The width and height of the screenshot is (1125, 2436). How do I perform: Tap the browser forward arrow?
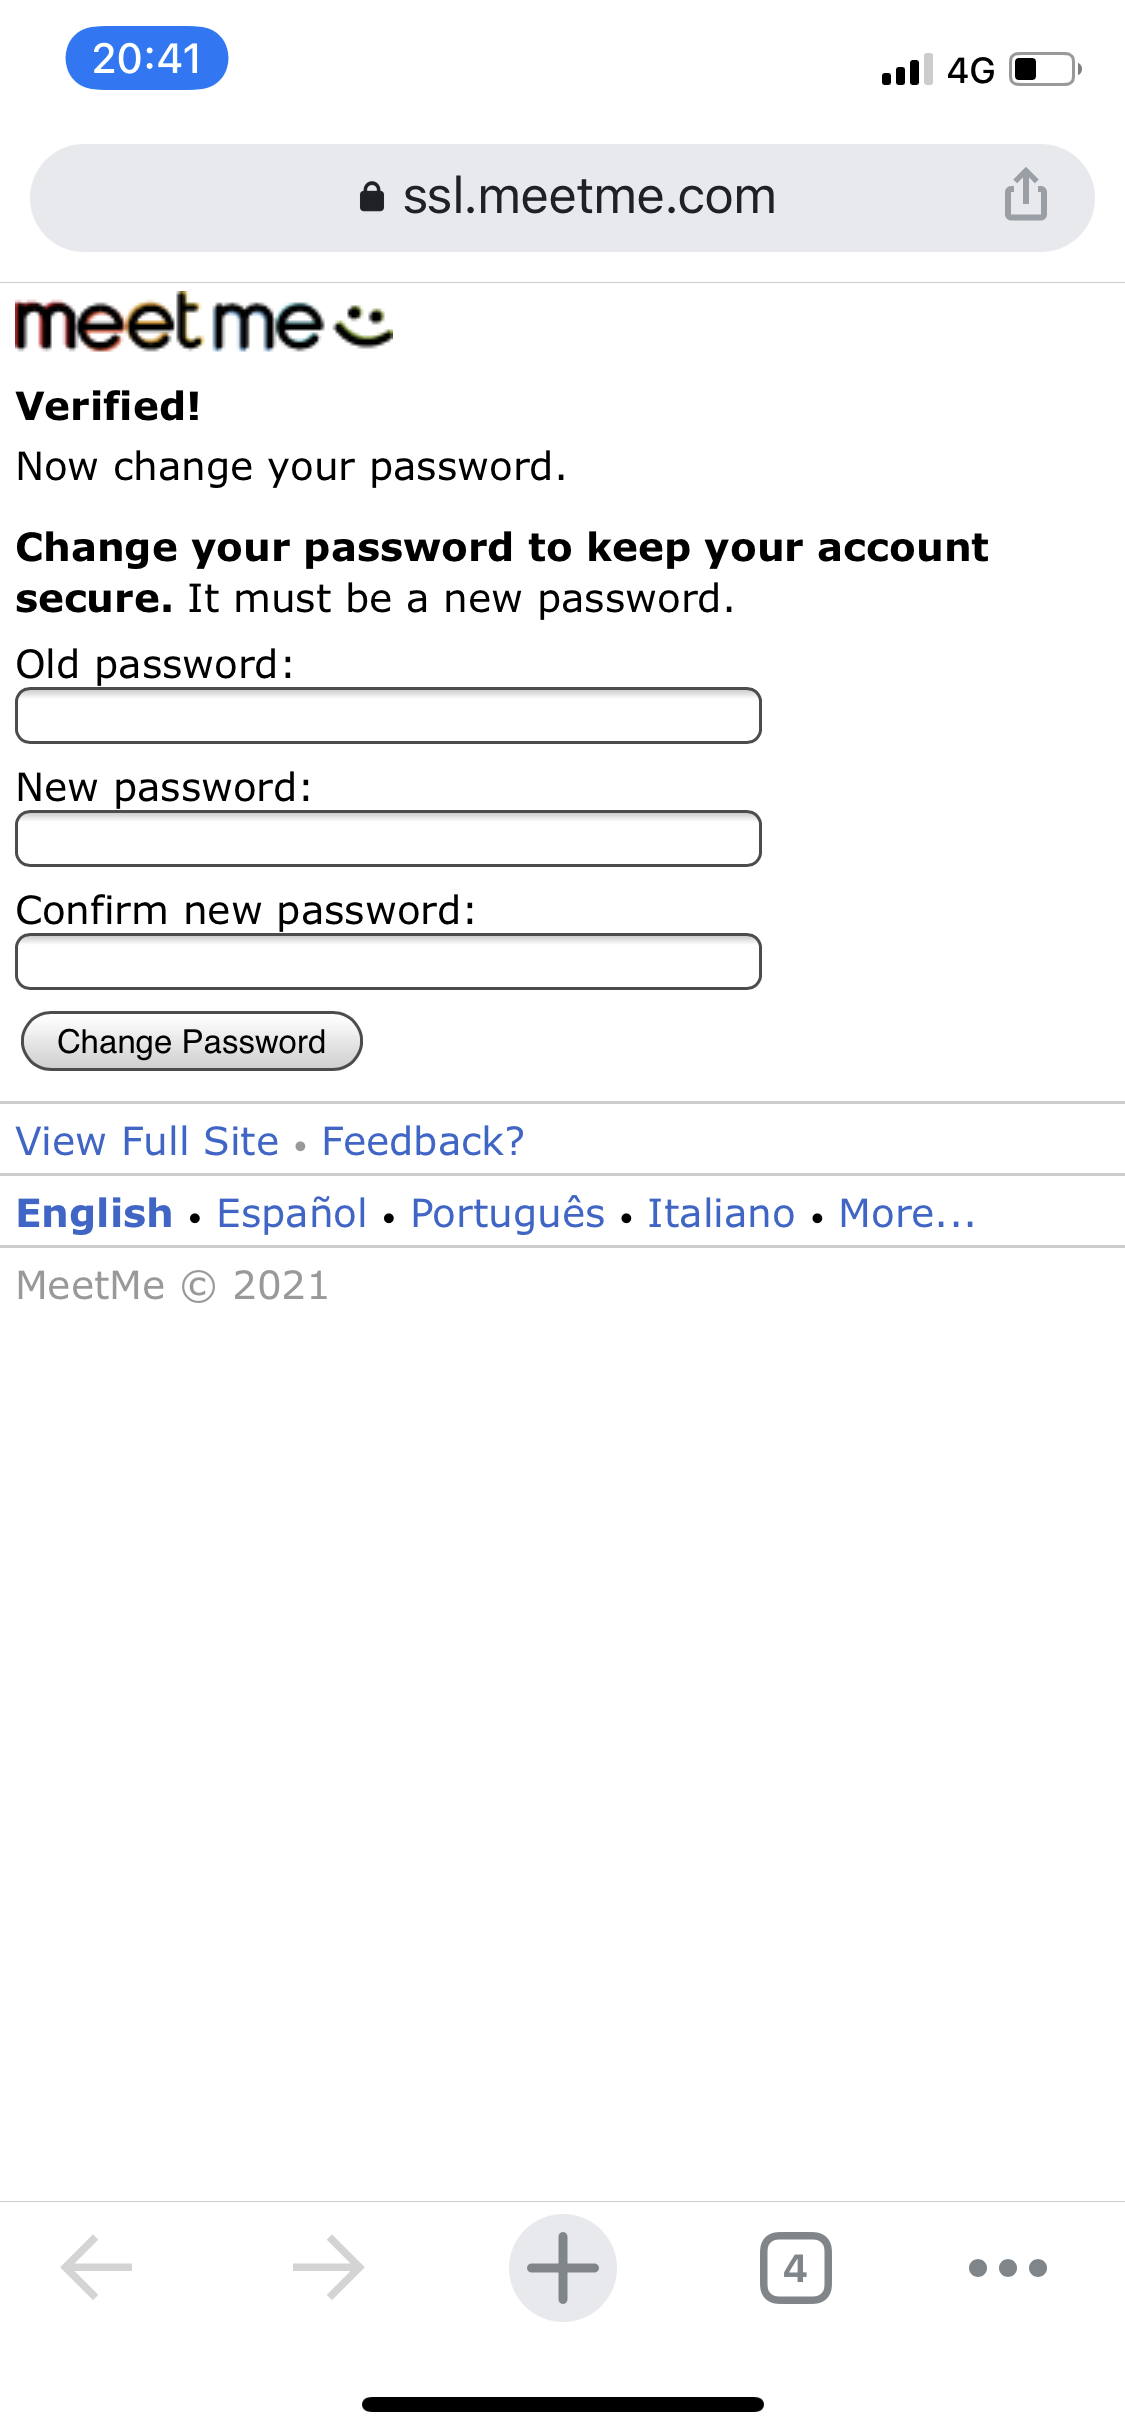tap(328, 2267)
